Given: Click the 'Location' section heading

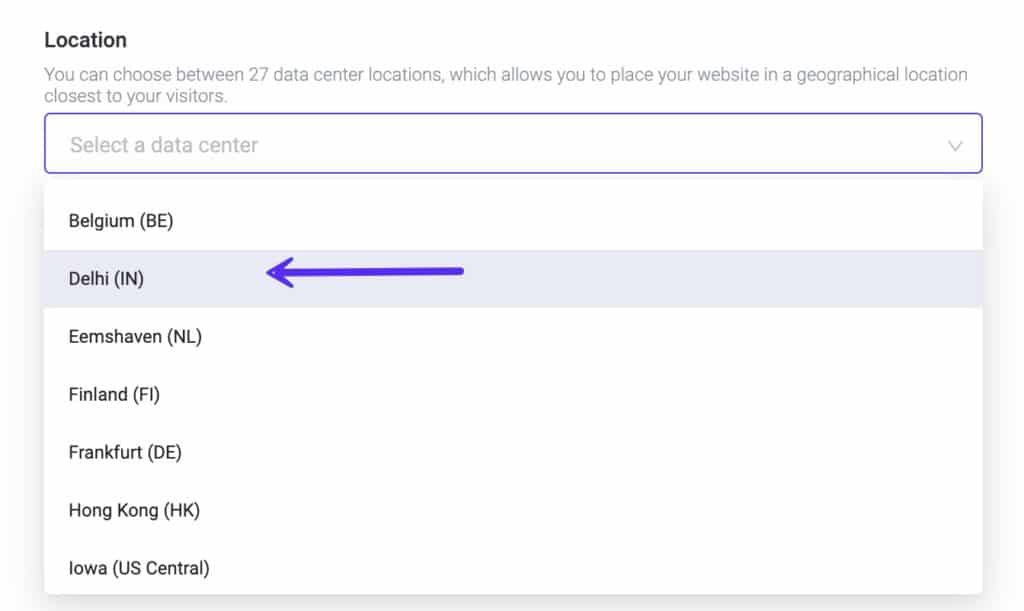Looking at the screenshot, I should click(85, 40).
